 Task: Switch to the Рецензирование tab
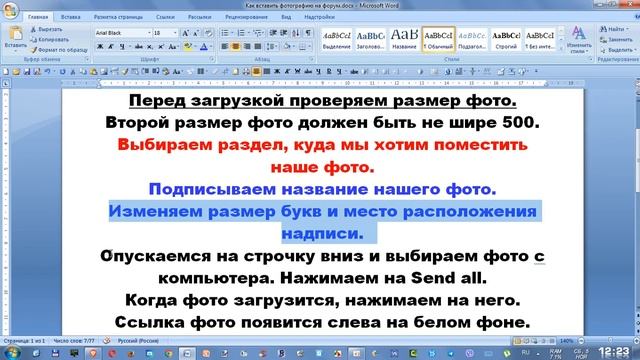tap(246, 17)
